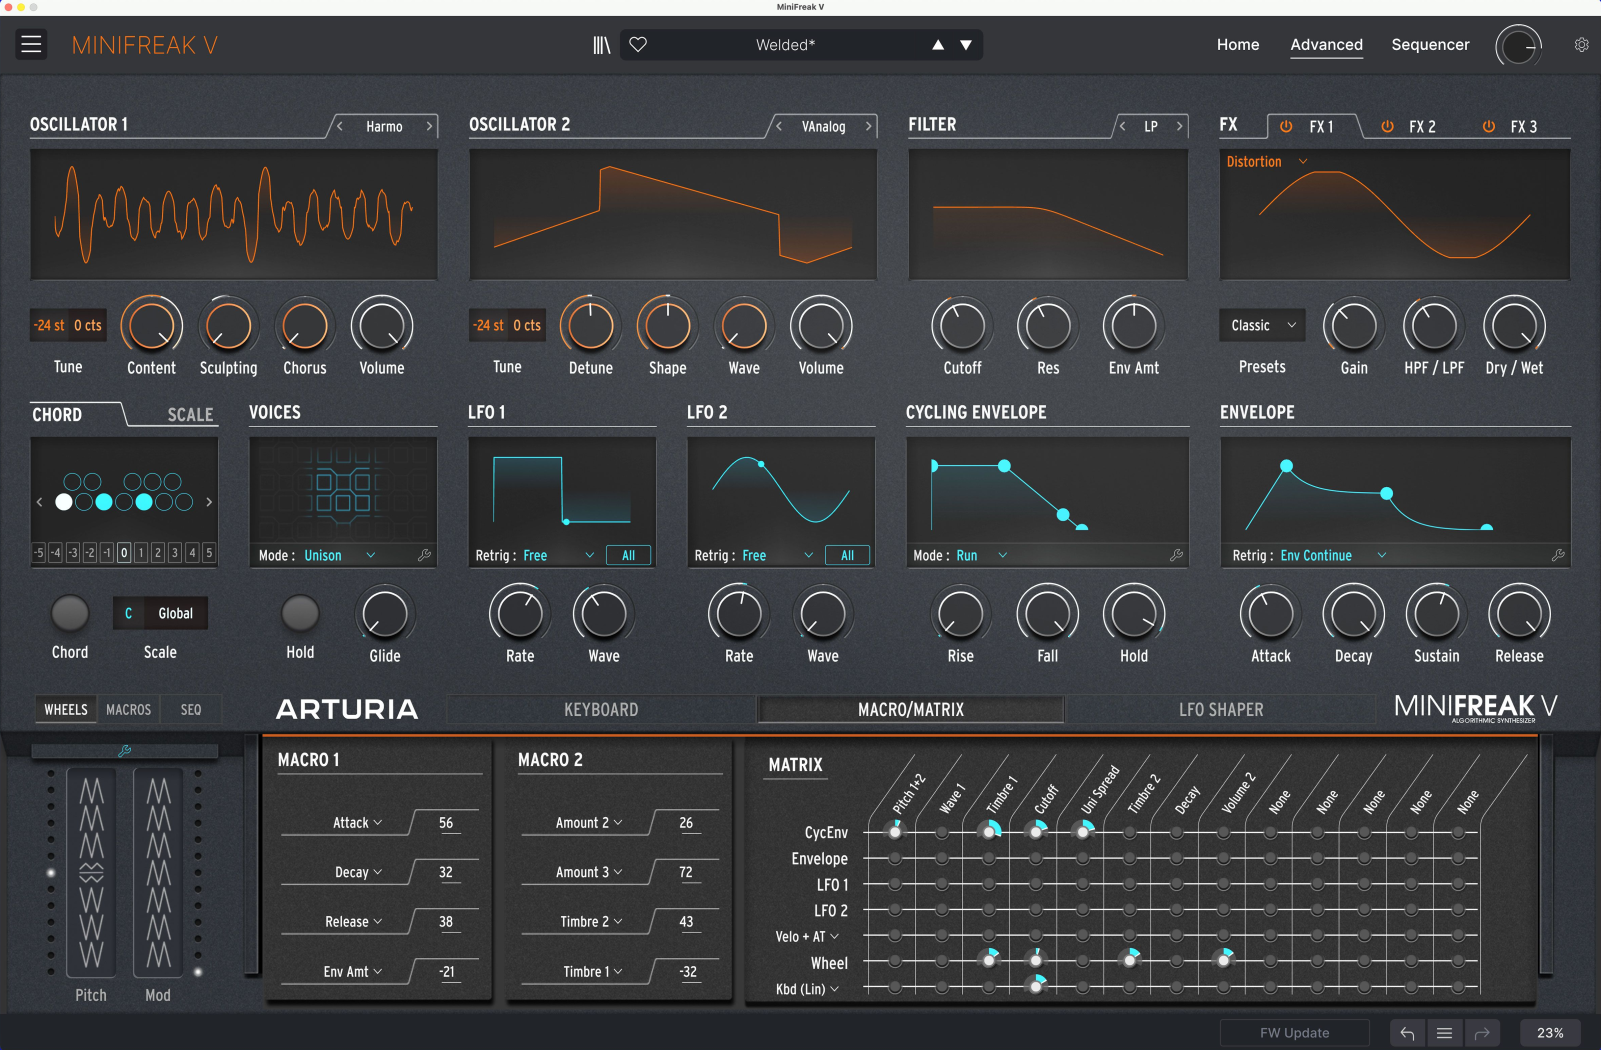Toggle Wheel to Volume 2 matrix node
Image resolution: width=1601 pixels, height=1050 pixels.
(1223, 960)
